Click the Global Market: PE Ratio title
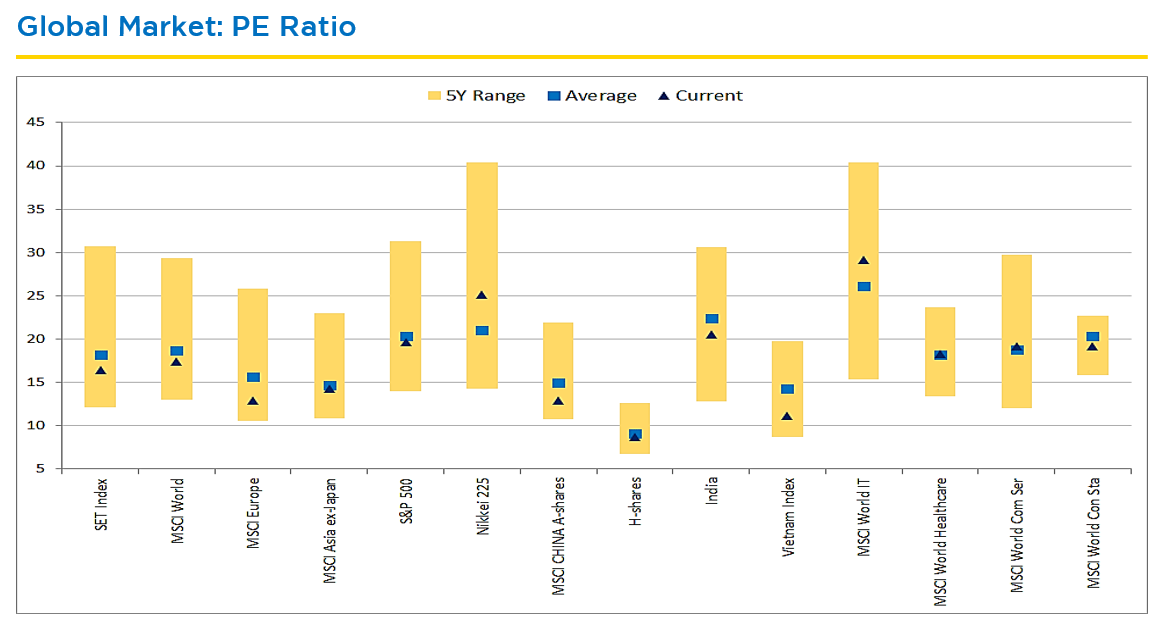The height and width of the screenshot is (626, 1150). (187, 26)
